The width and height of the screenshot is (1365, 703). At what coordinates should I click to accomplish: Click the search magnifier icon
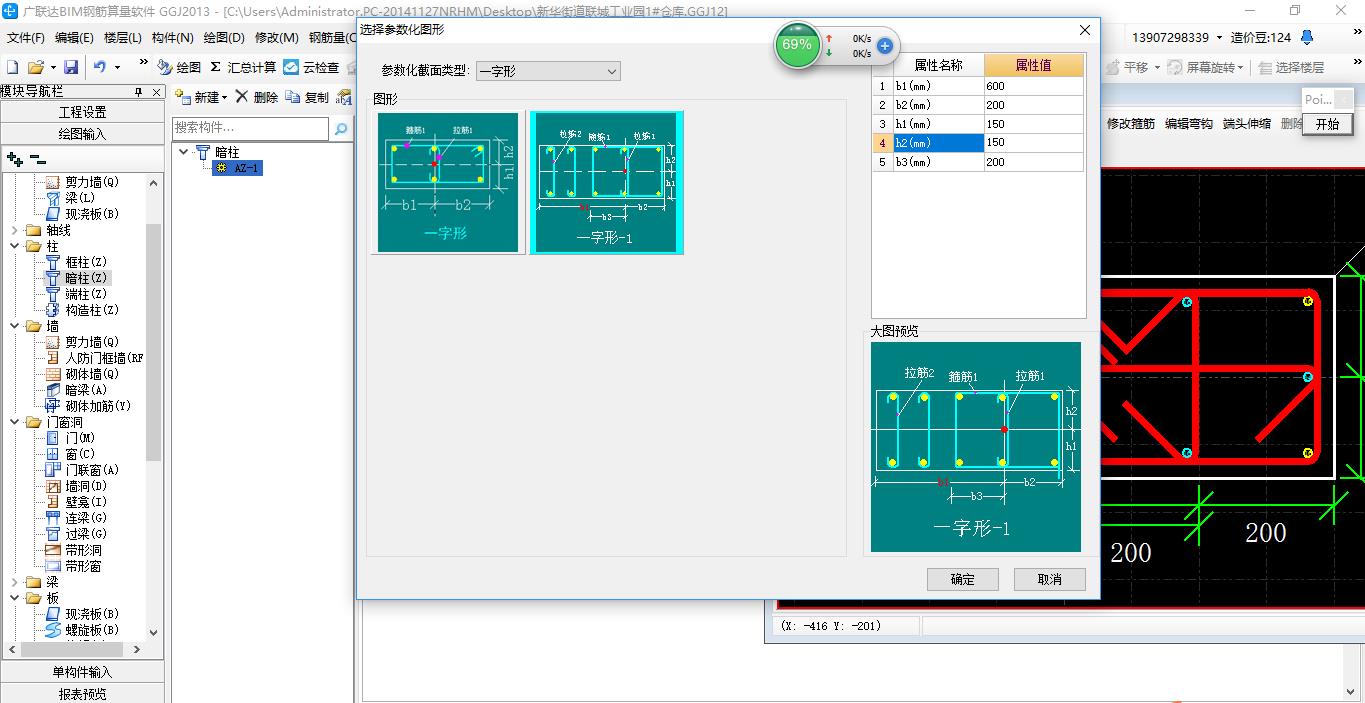(x=341, y=129)
